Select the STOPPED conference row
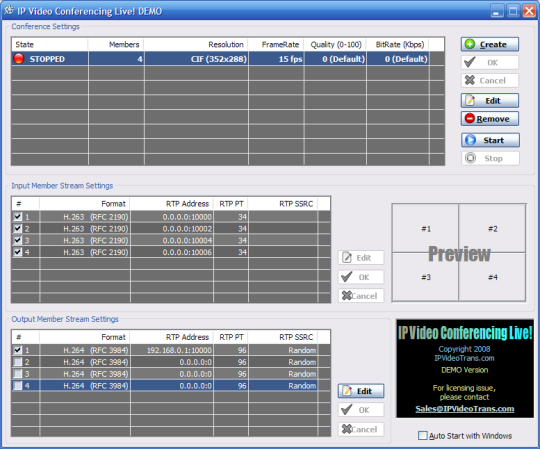This screenshot has width=540, height=449. 228,59
